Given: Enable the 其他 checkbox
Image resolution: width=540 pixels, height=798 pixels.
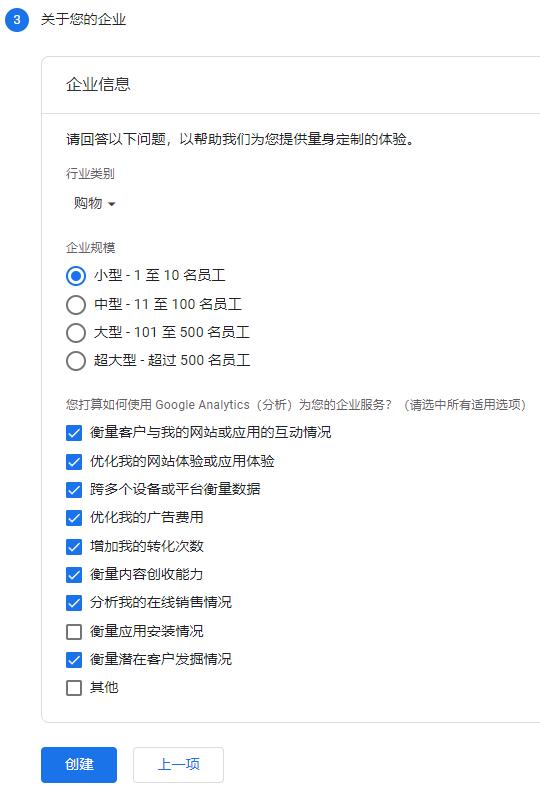Looking at the screenshot, I should pos(74,688).
